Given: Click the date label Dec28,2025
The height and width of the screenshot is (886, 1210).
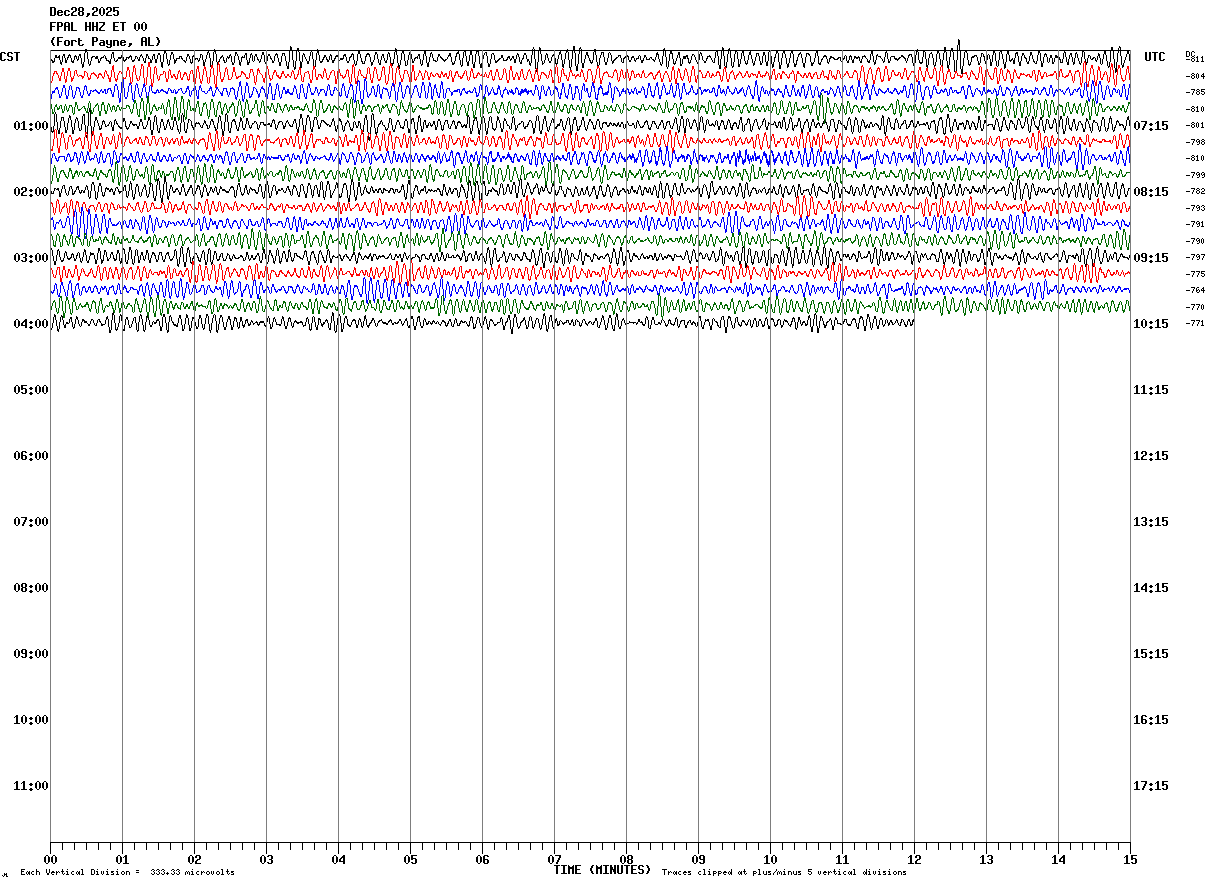Looking at the screenshot, I should [x=84, y=12].
